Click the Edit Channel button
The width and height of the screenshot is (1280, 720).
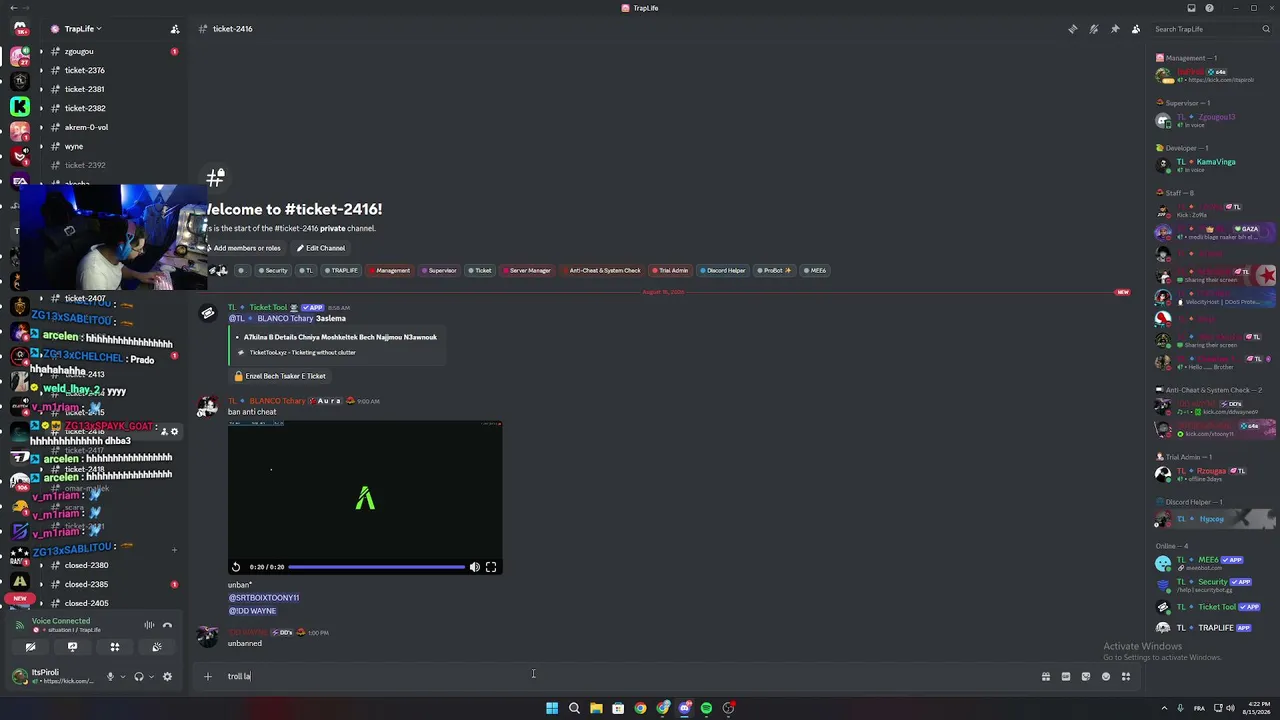(x=321, y=248)
